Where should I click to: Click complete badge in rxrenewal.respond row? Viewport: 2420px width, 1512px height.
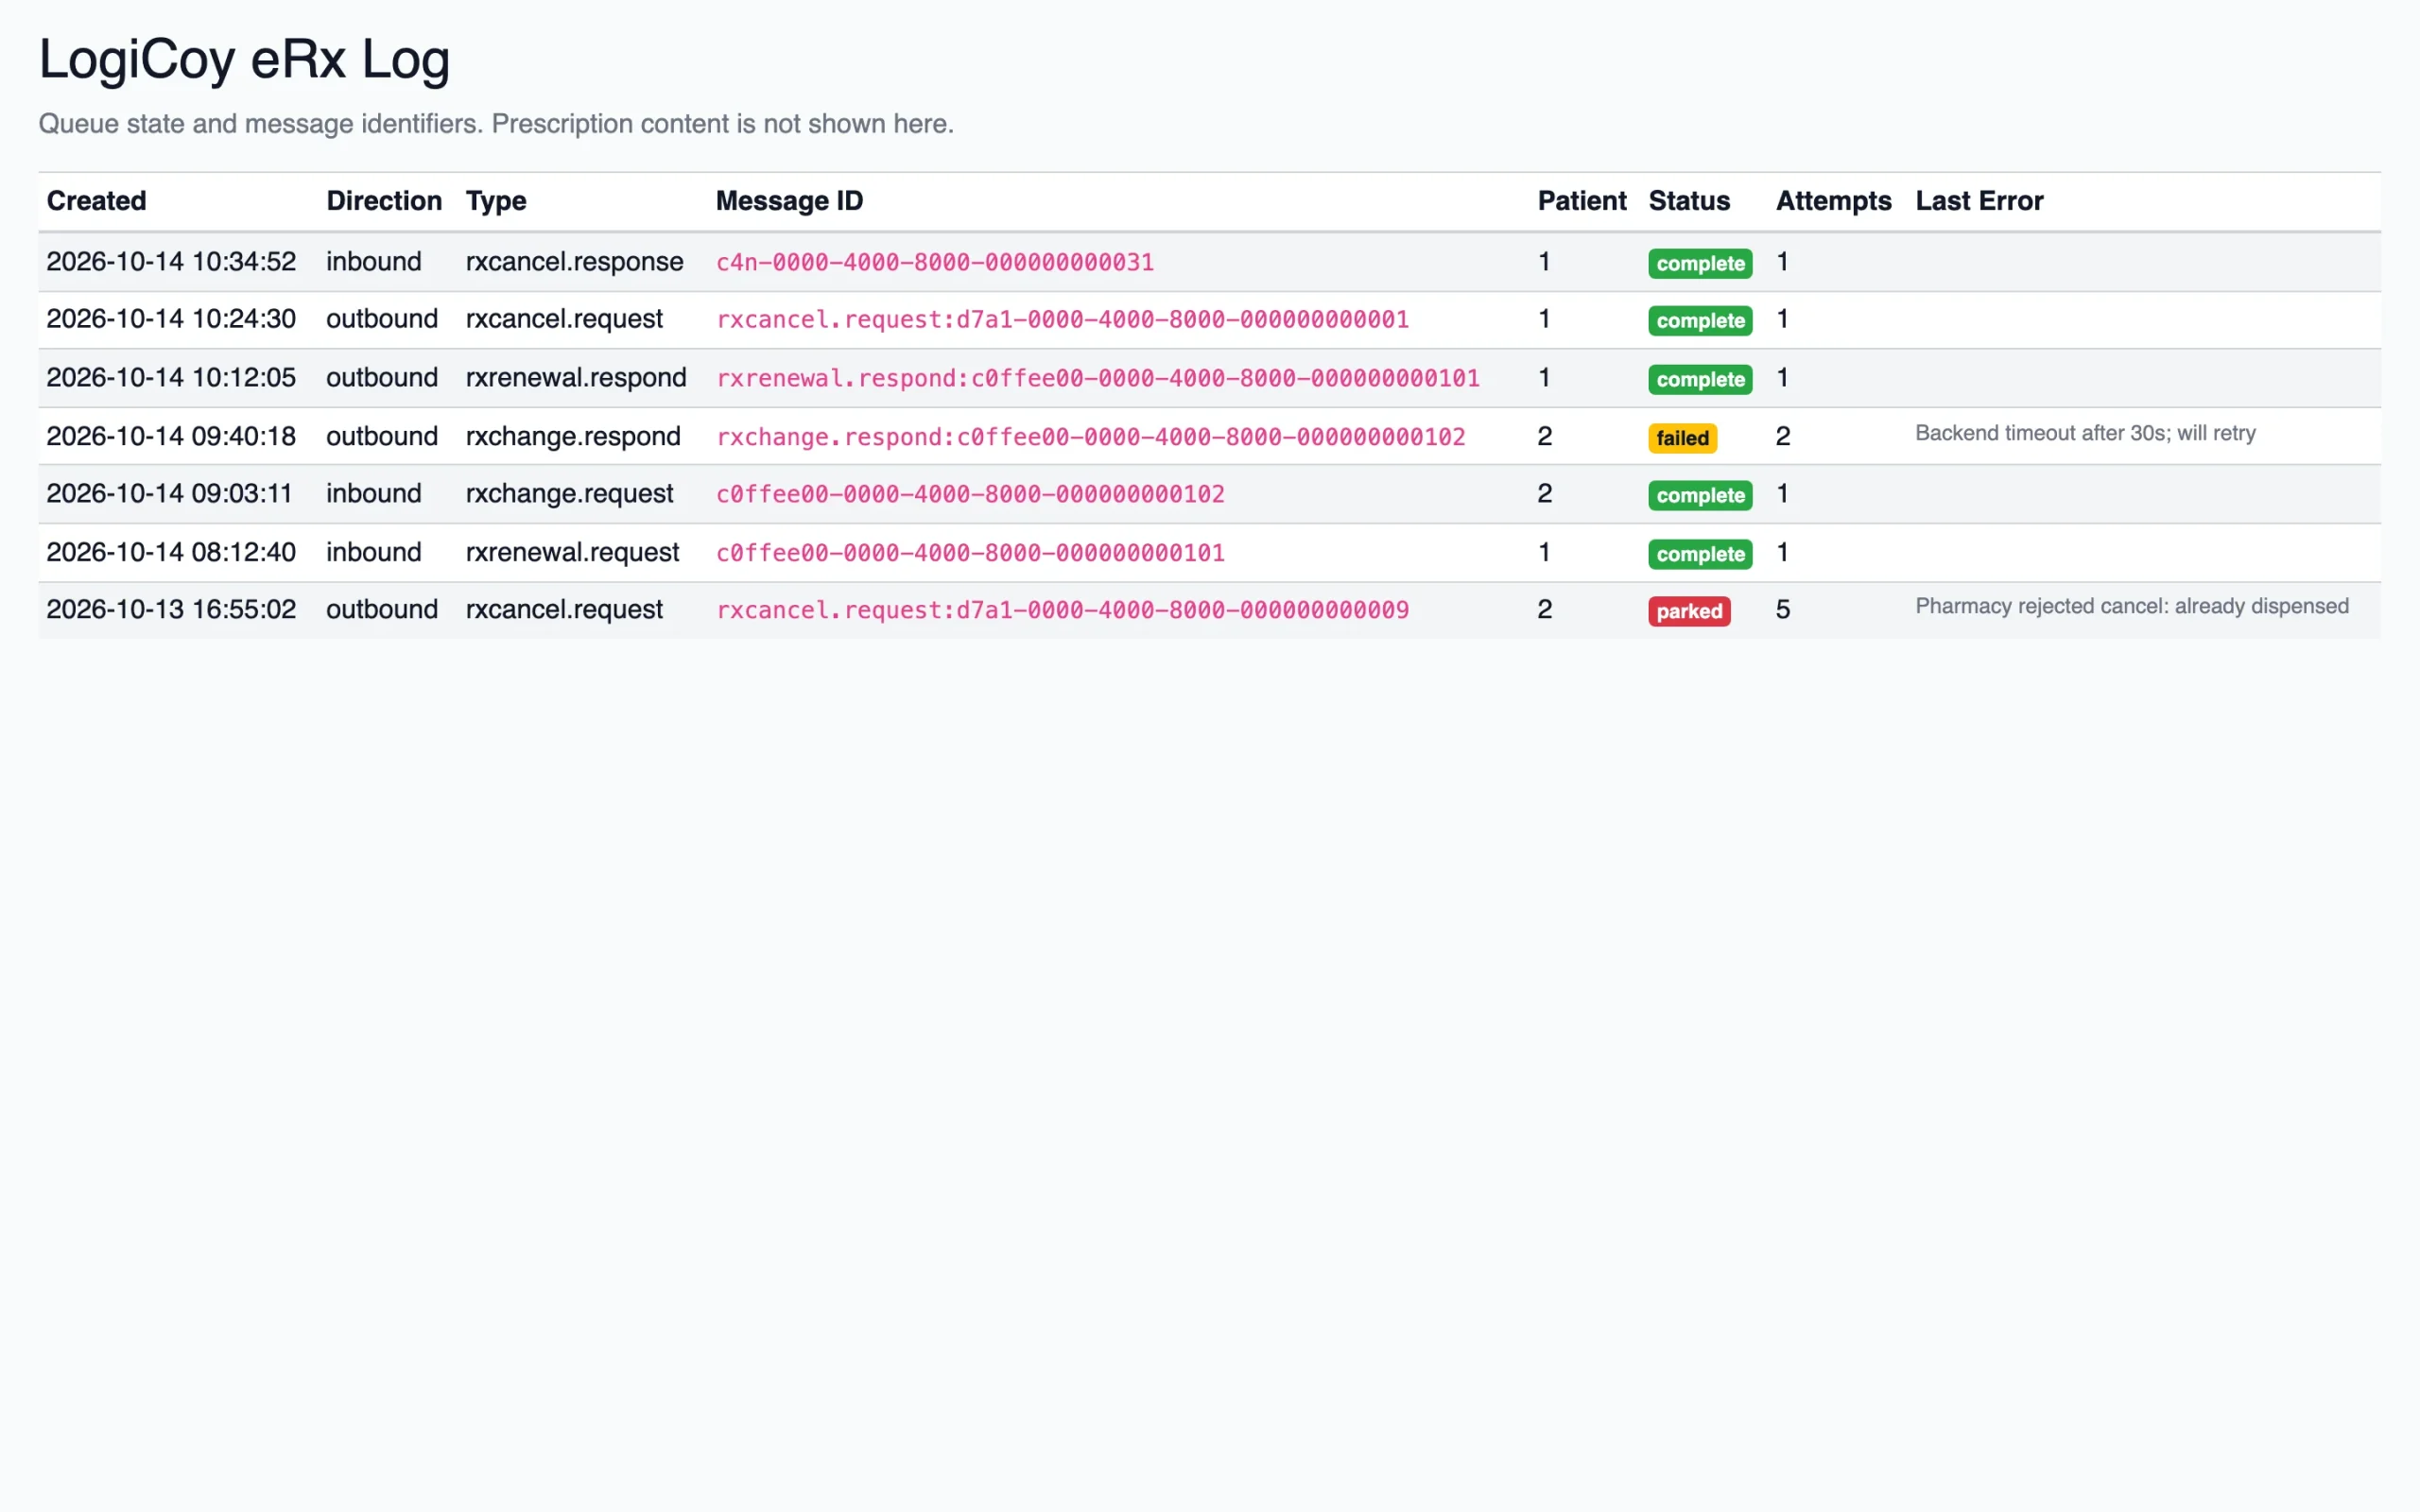click(1700, 379)
